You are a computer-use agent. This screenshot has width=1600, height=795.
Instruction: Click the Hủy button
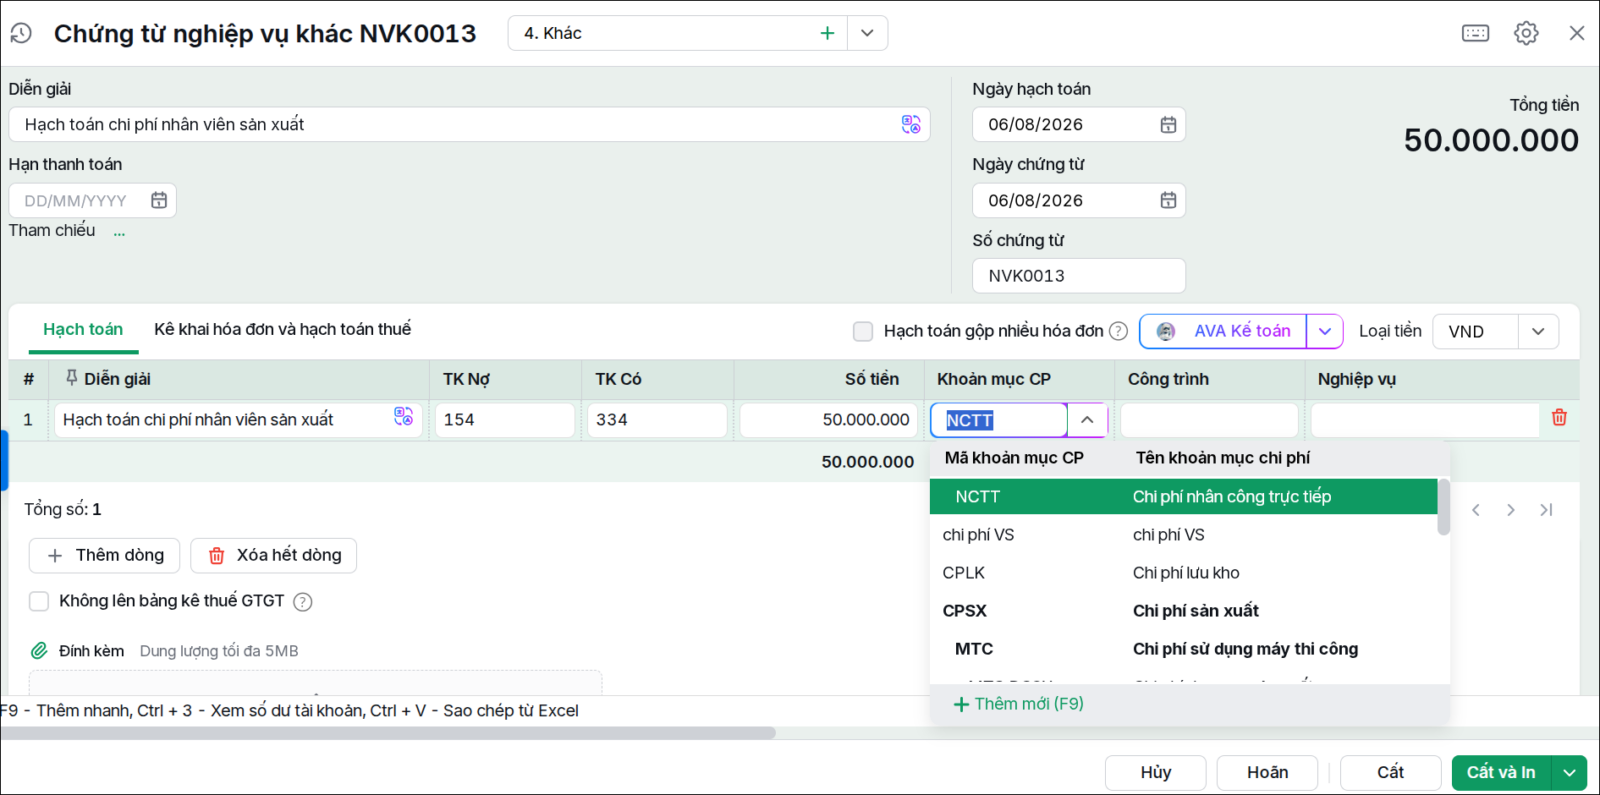pyautogui.click(x=1156, y=772)
